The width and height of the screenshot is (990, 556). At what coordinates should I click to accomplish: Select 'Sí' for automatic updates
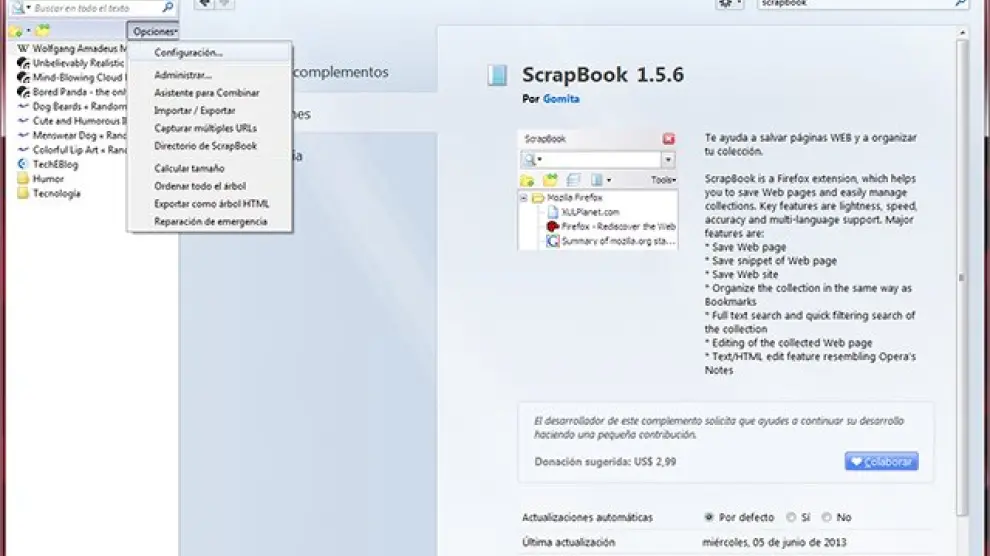791,517
